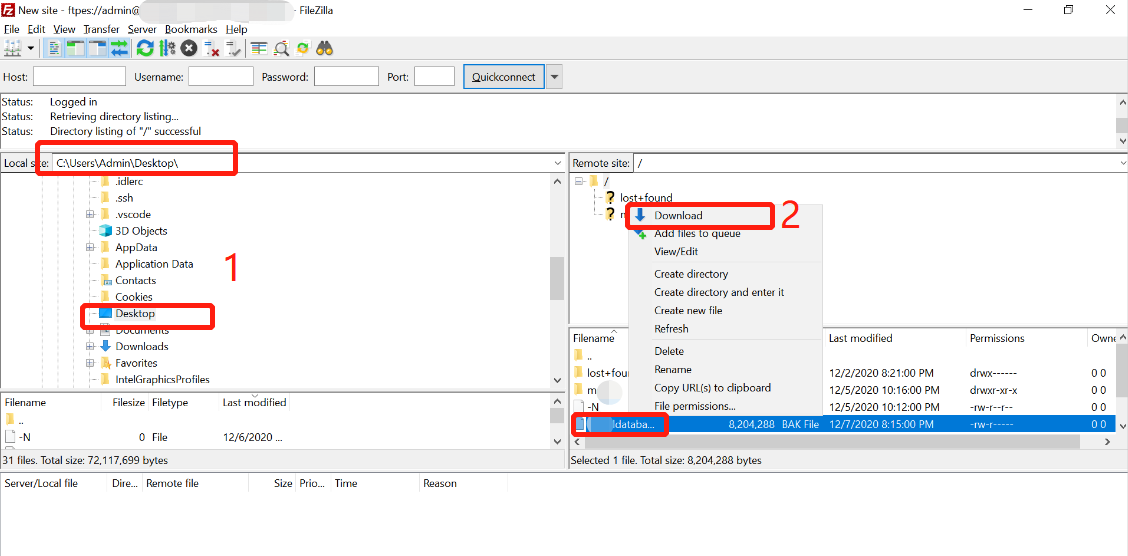Toggle transfer queue display
Image resolution: width=1128 pixels, height=556 pixels.
coord(119,48)
